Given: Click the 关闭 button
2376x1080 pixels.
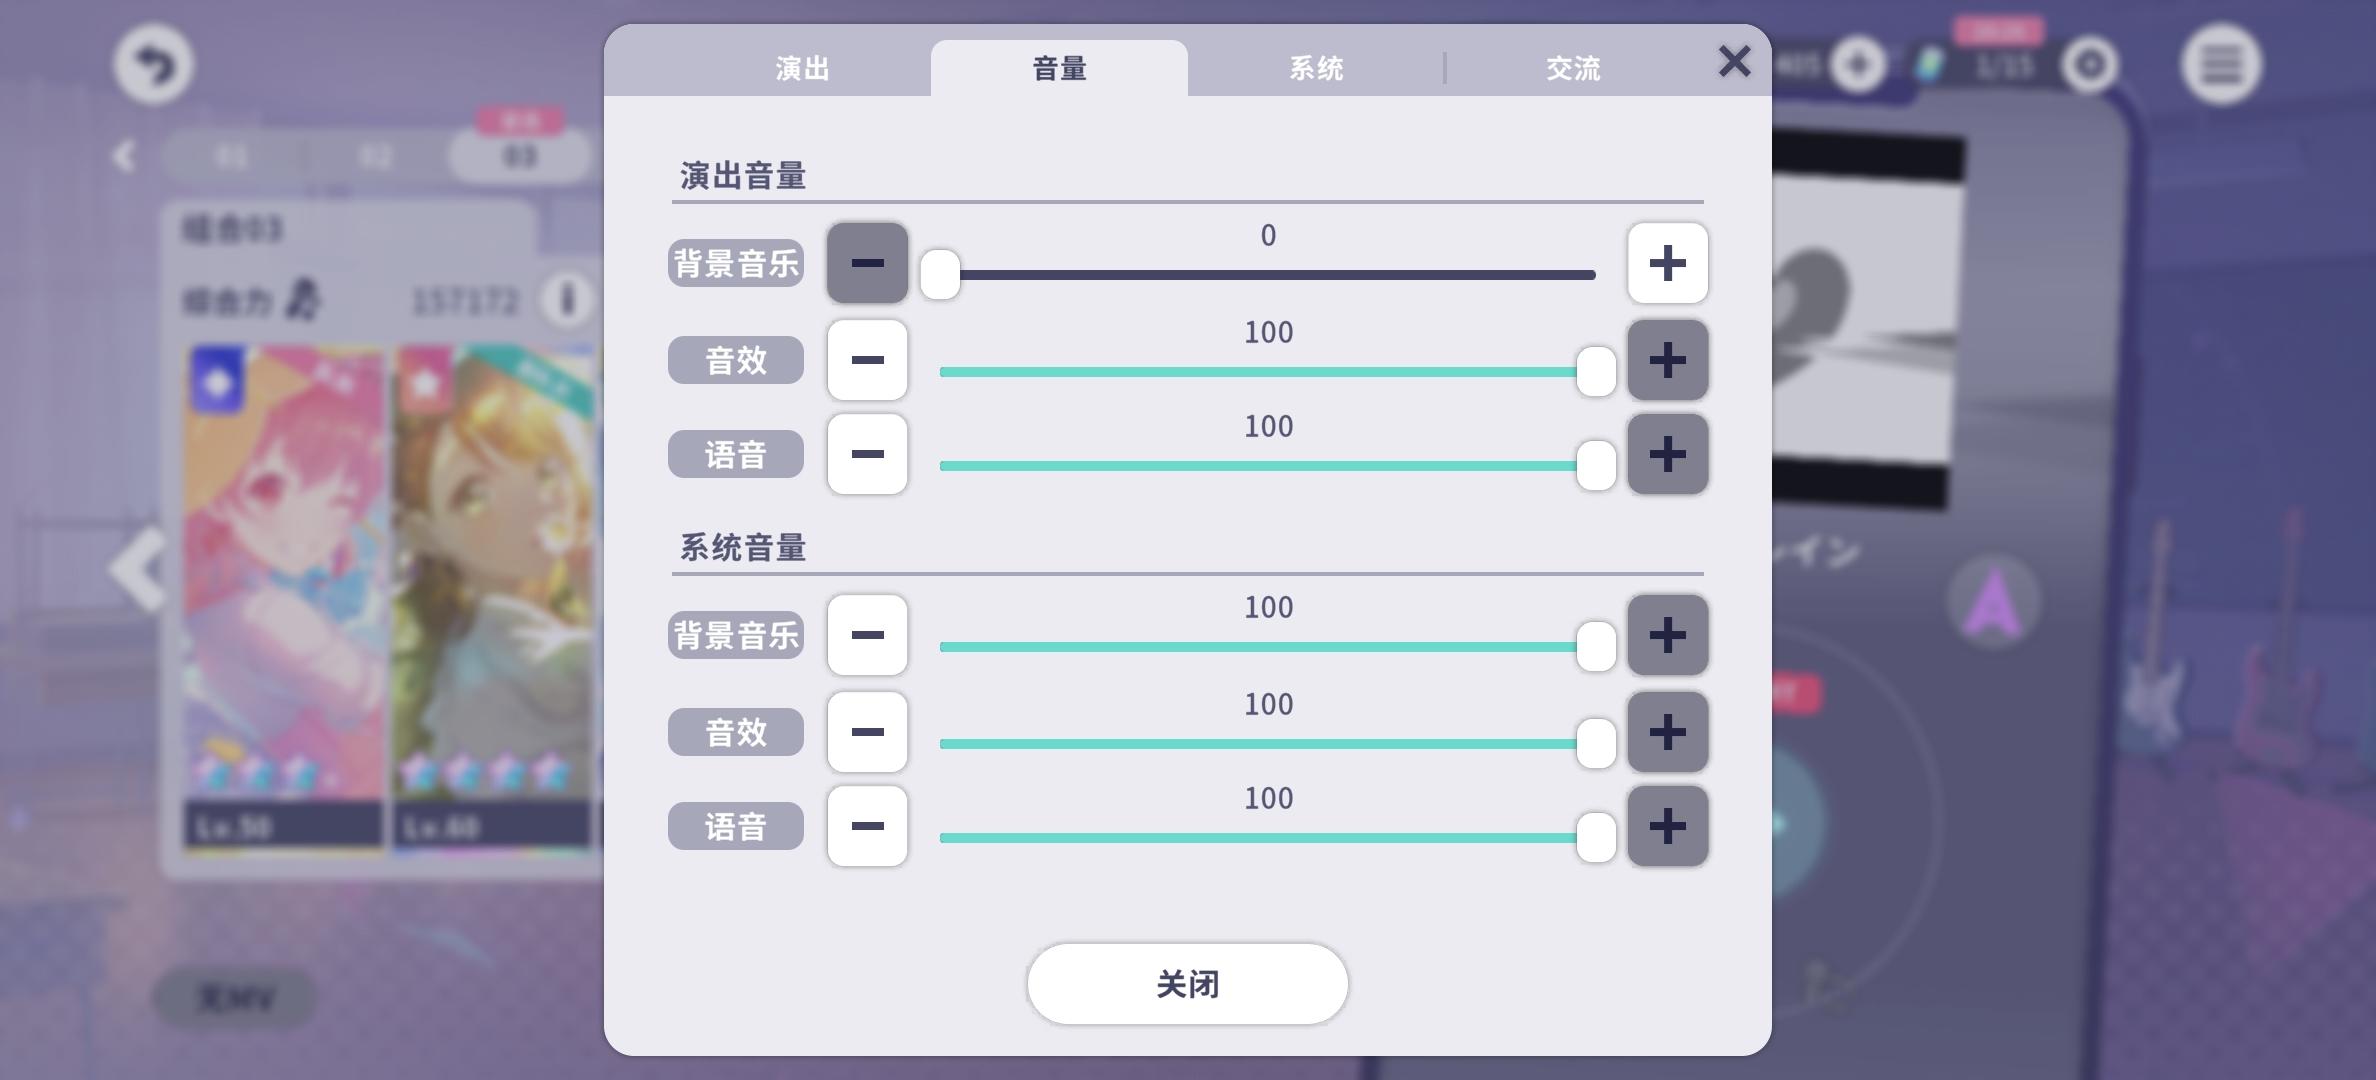Looking at the screenshot, I should [x=1187, y=984].
